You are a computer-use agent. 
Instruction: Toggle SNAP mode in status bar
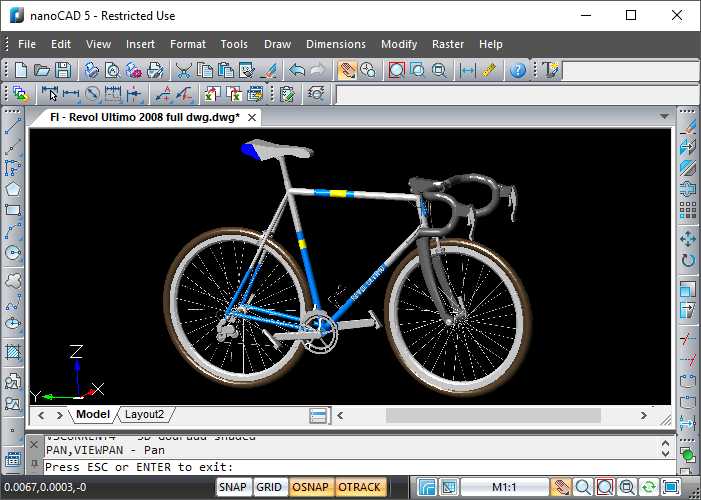coord(233,487)
